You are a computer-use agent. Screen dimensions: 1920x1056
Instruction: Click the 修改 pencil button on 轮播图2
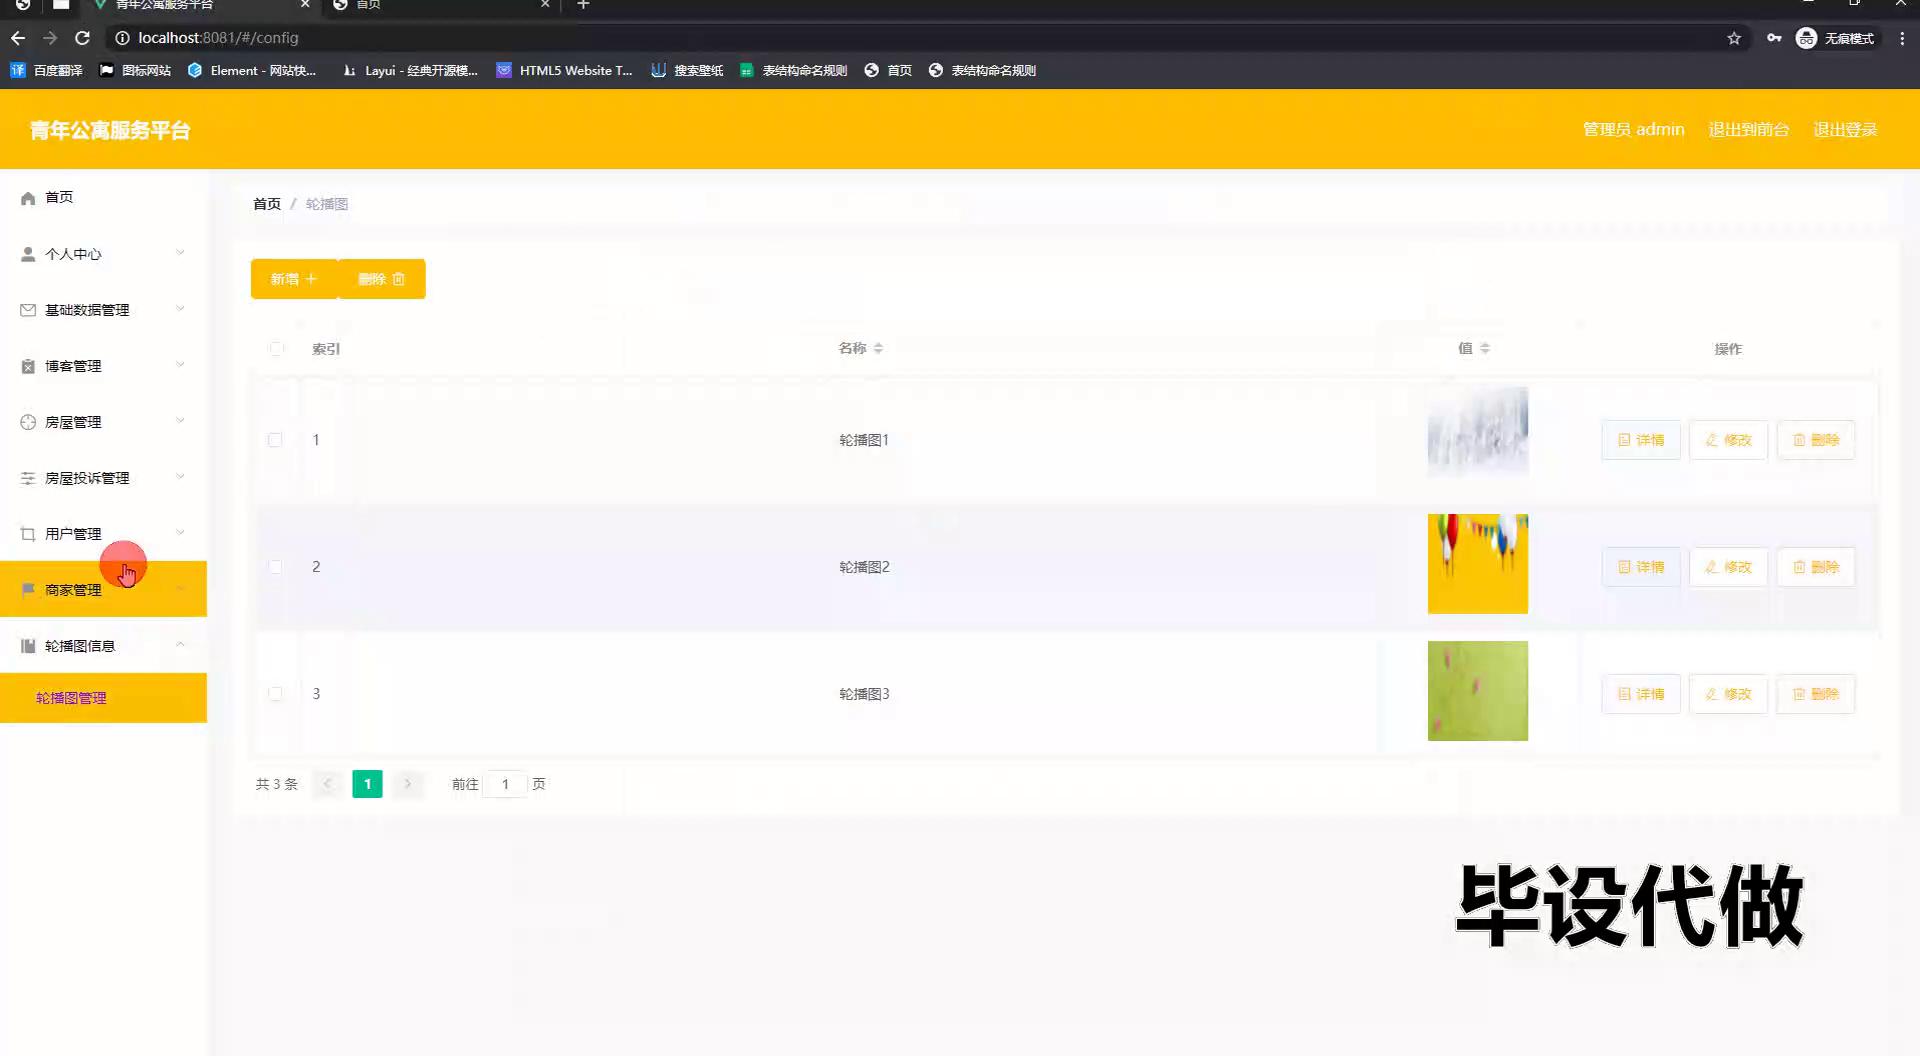1727,566
